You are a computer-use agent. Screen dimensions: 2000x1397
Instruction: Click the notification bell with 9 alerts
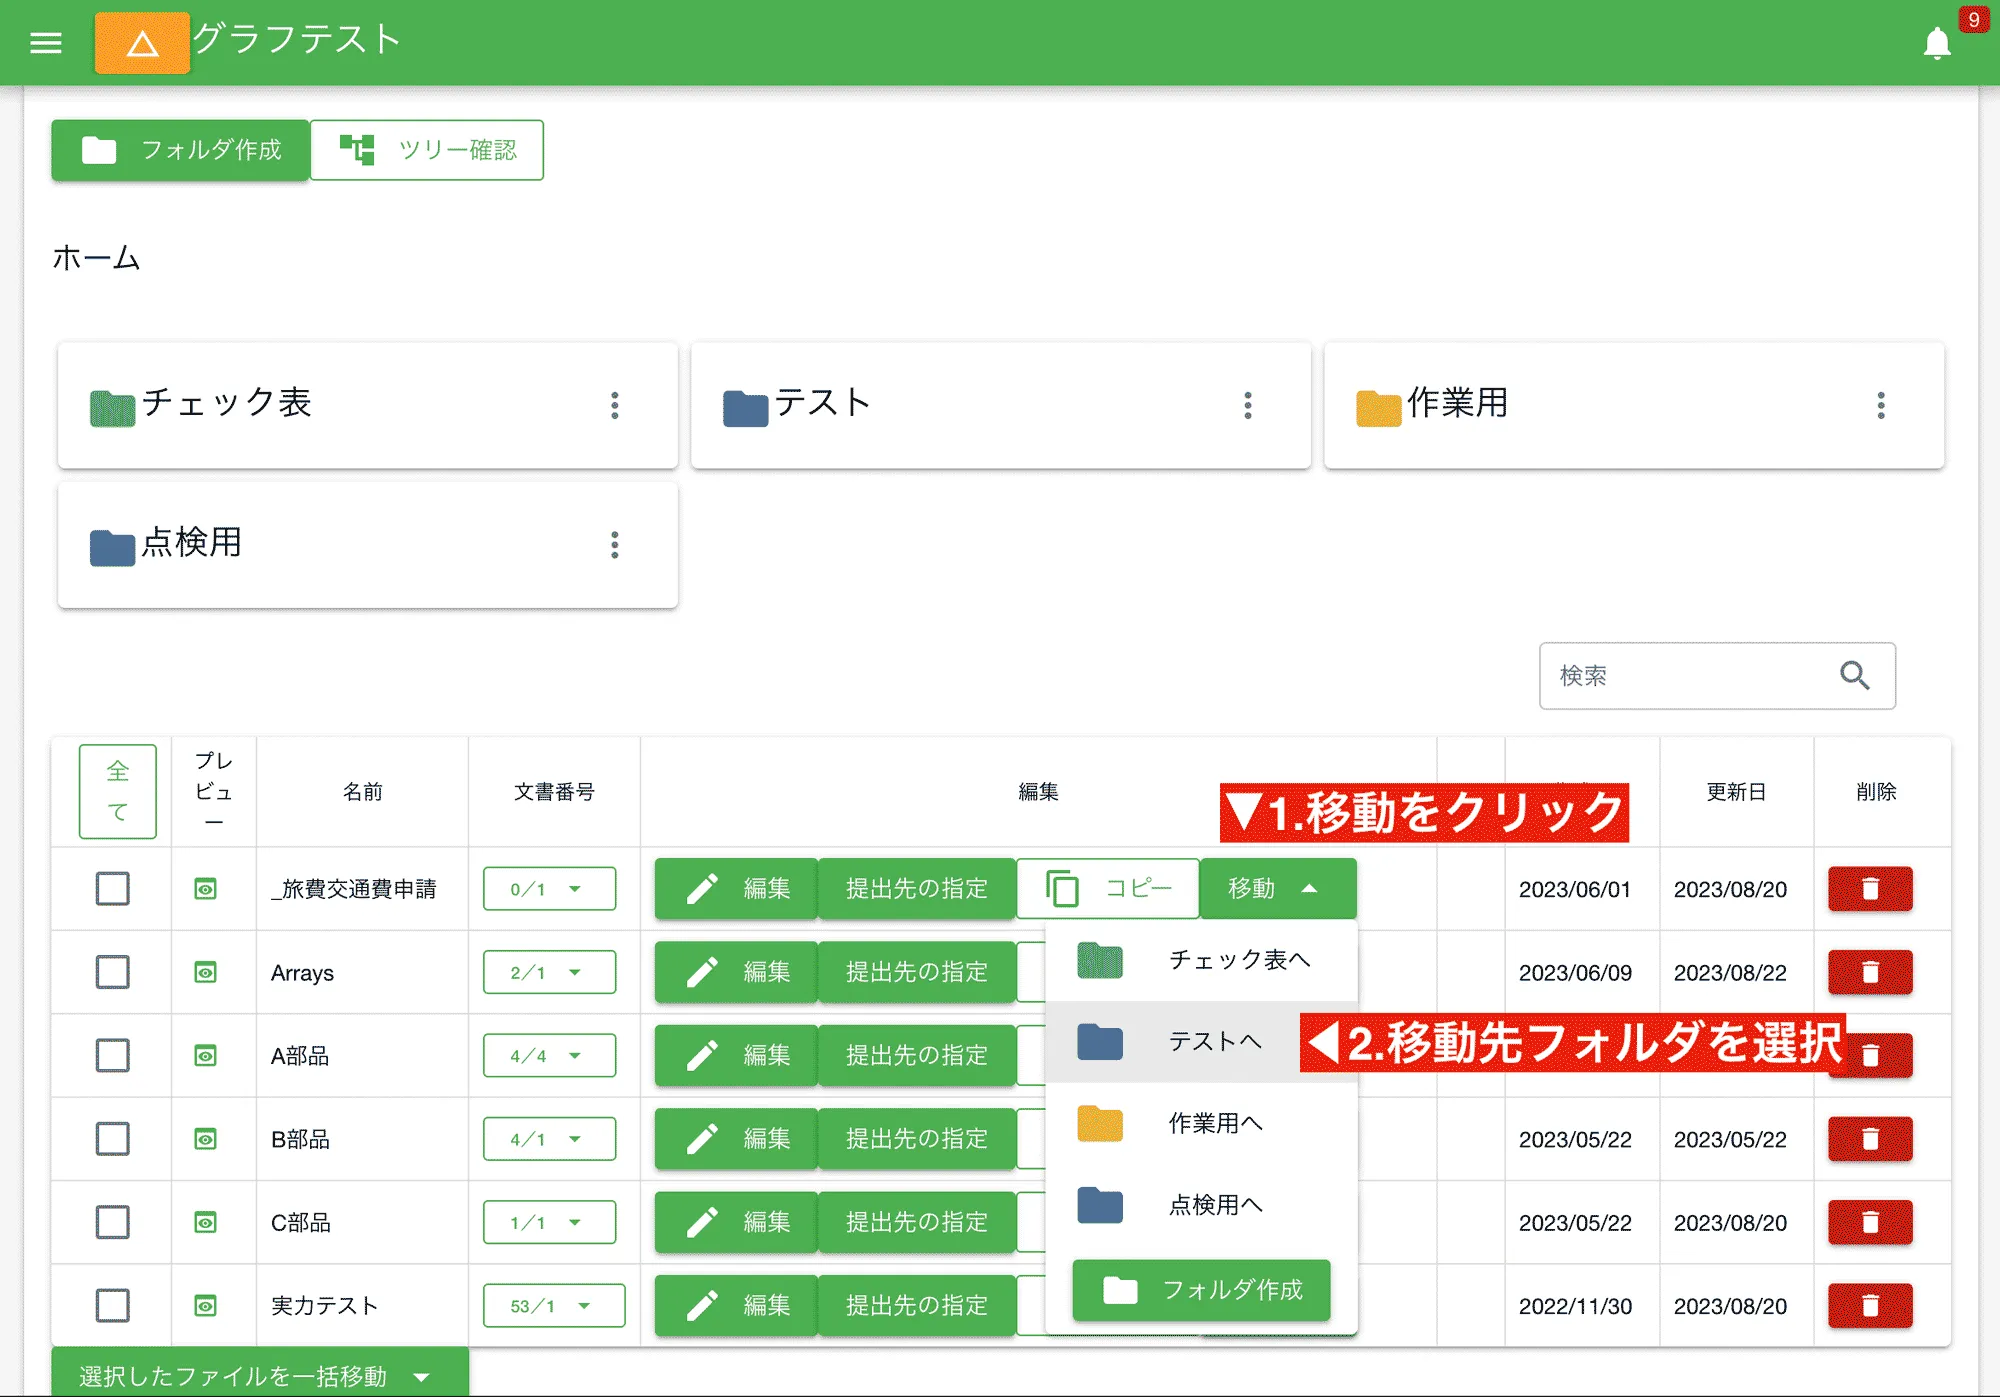(x=1937, y=44)
